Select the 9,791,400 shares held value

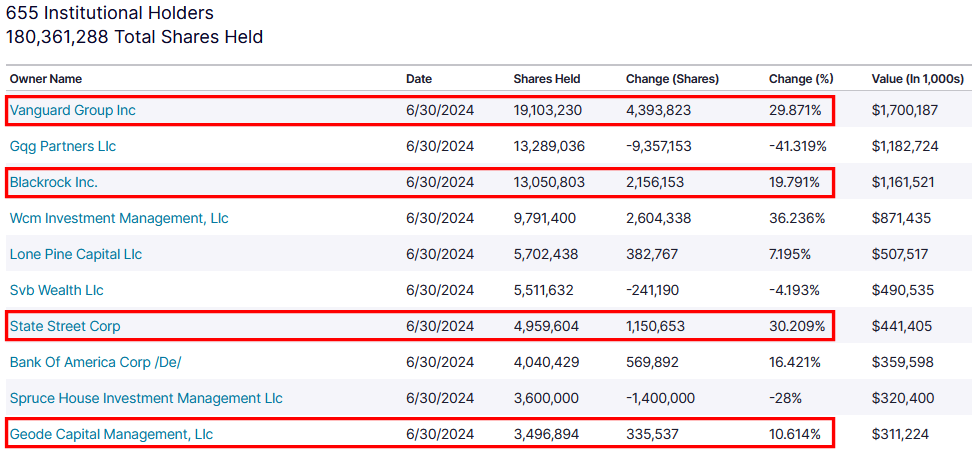(545, 219)
